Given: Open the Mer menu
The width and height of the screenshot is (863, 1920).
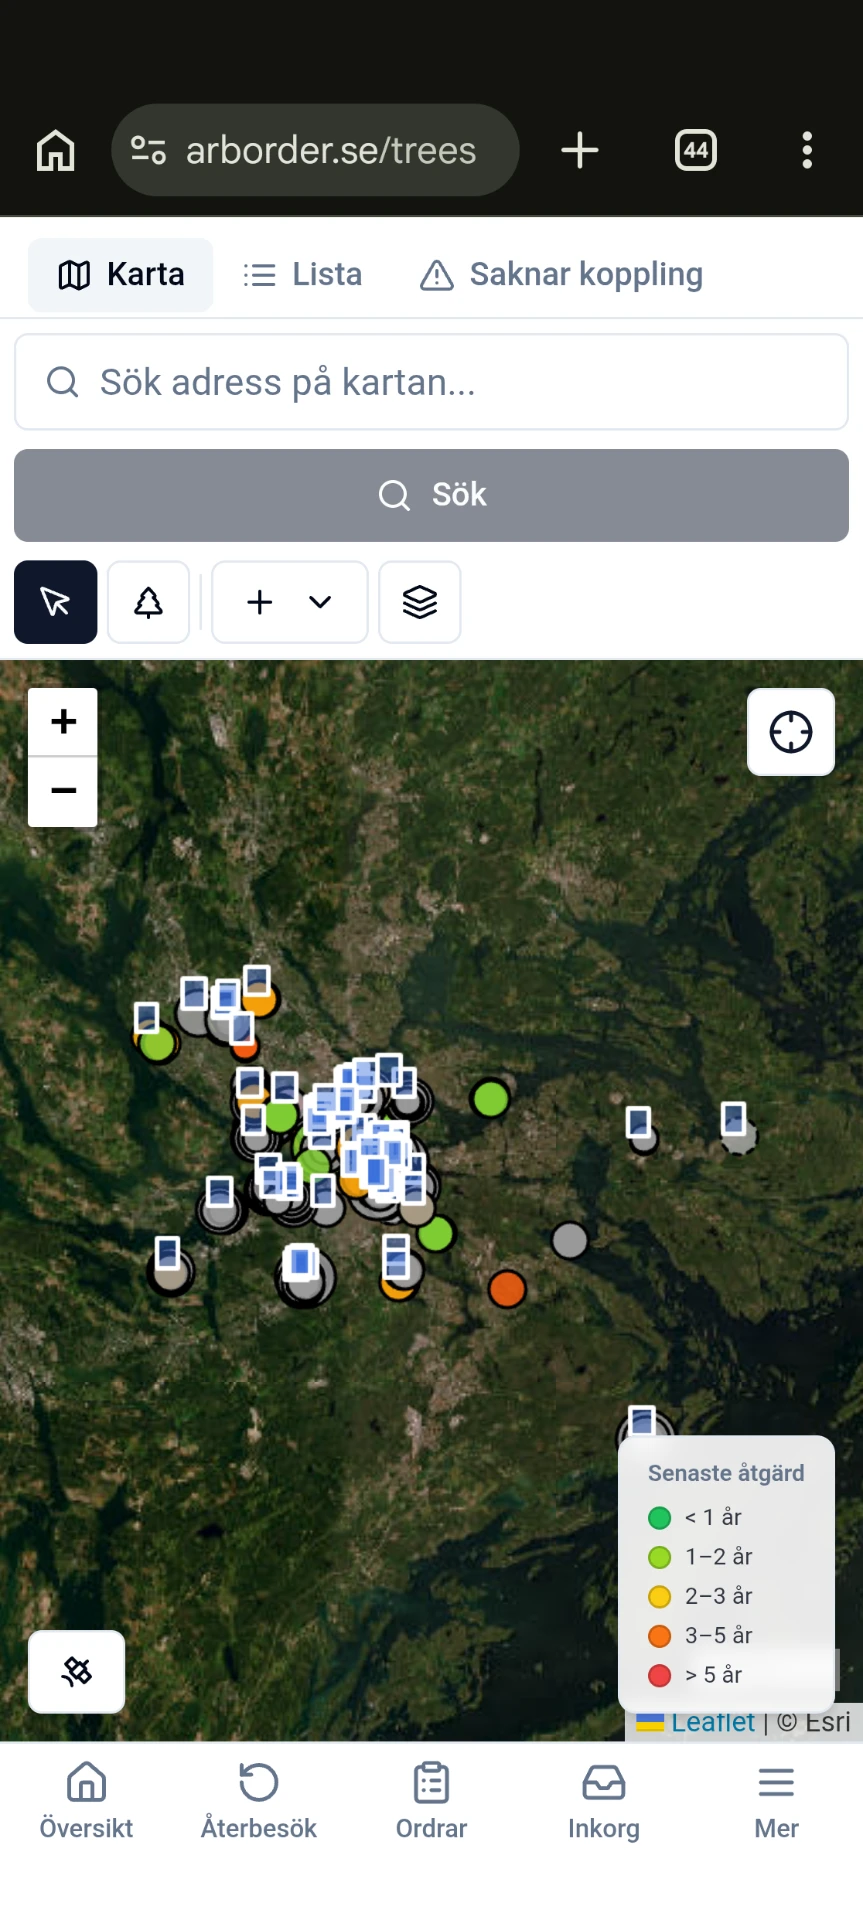Looking at the screenshot, I should click(776, 1803).
